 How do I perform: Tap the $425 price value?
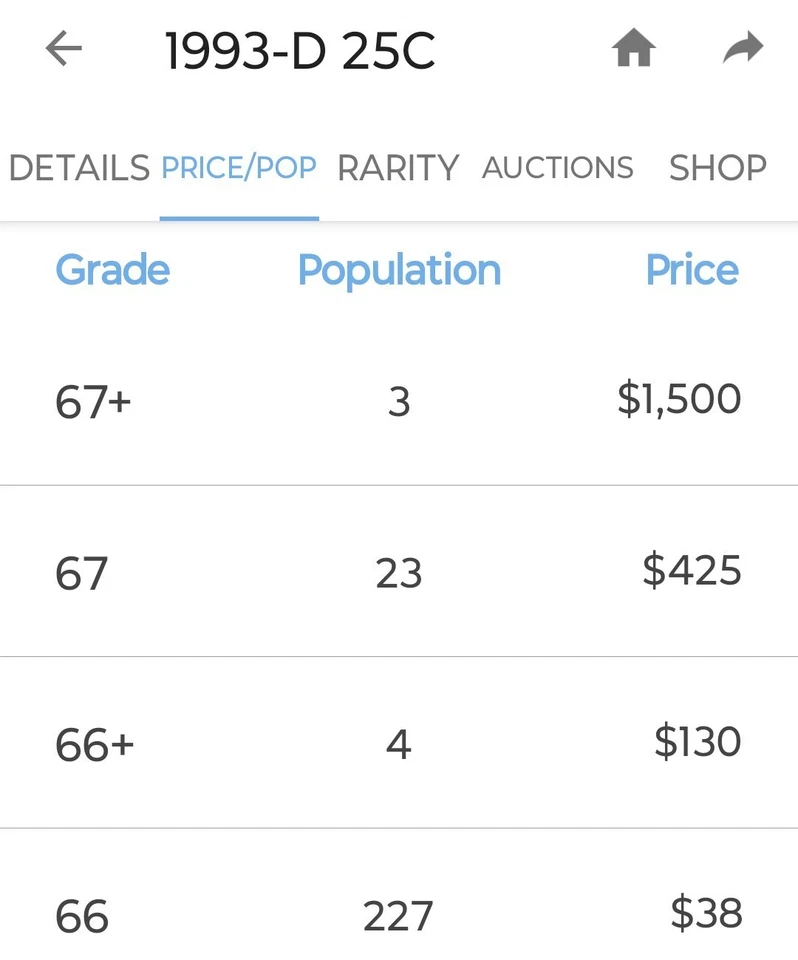click(x=691, y=571)
